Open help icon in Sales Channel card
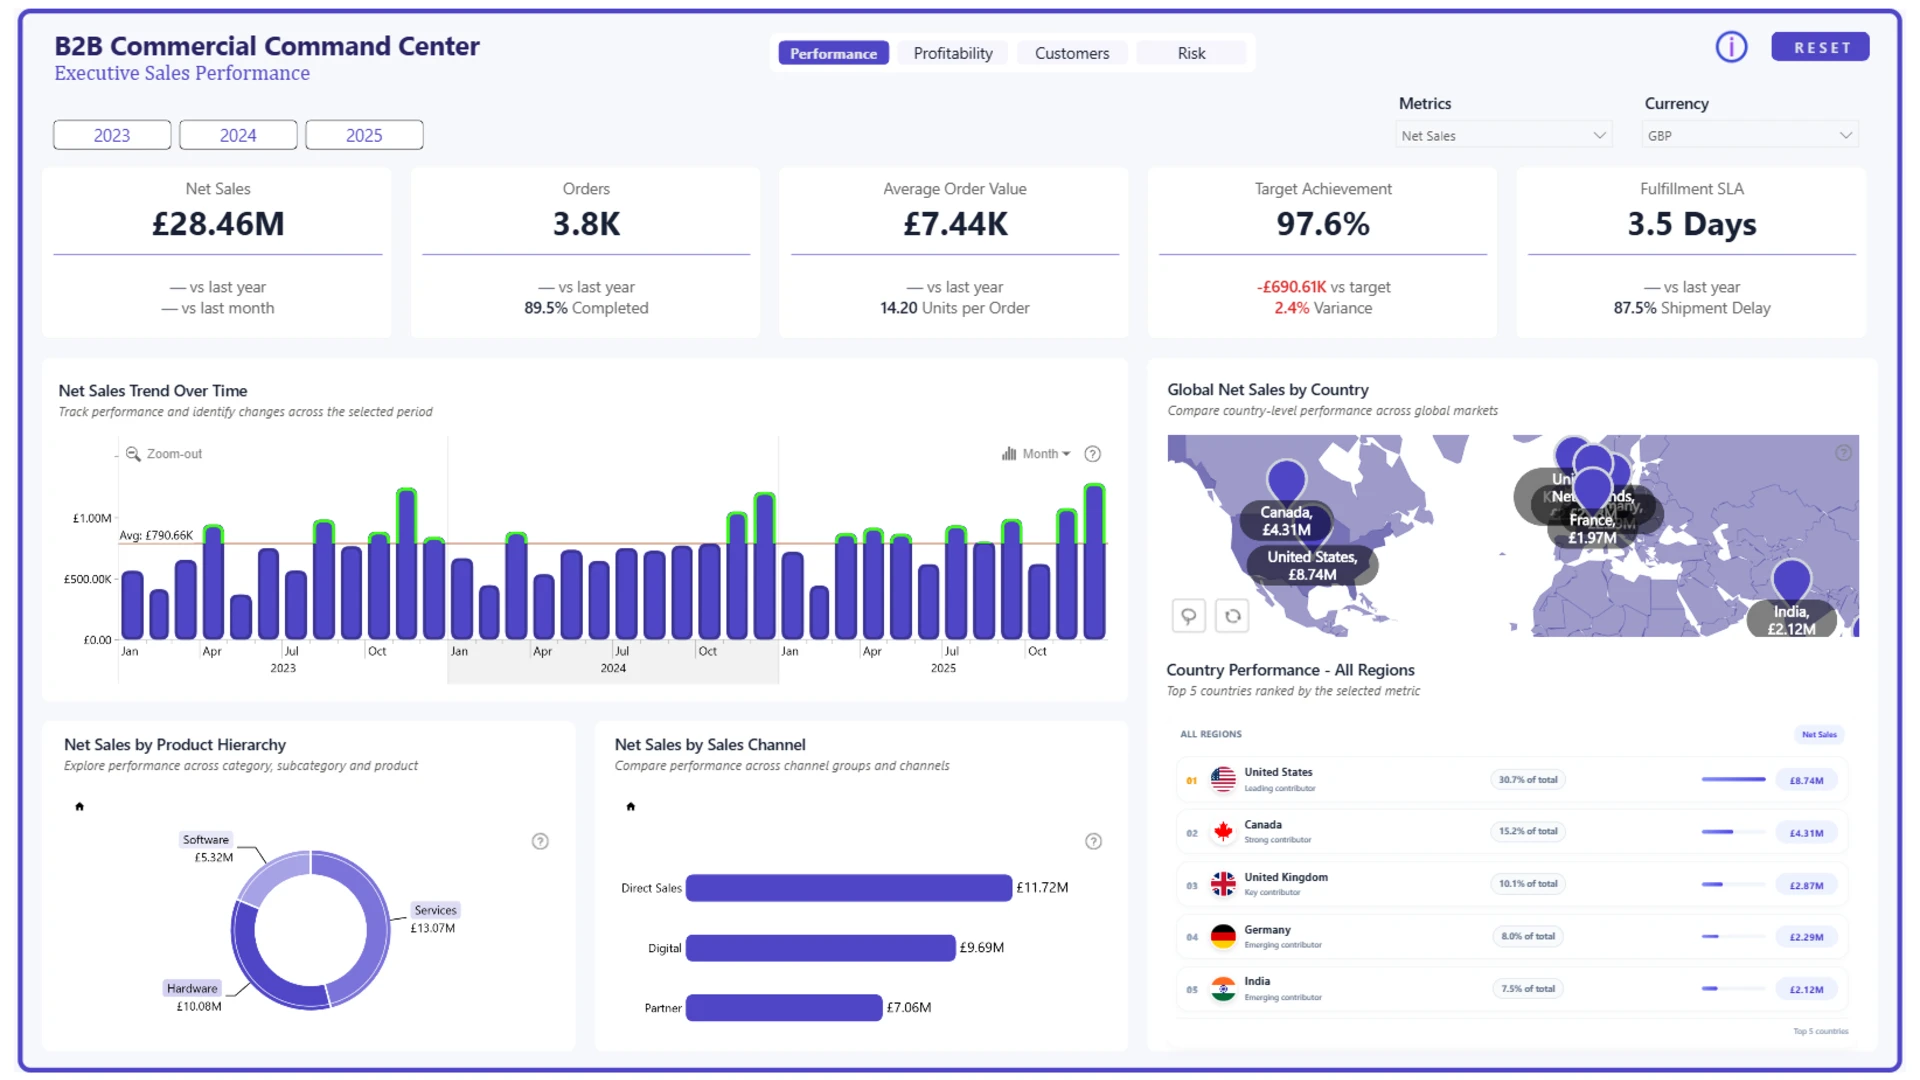 1094,842
